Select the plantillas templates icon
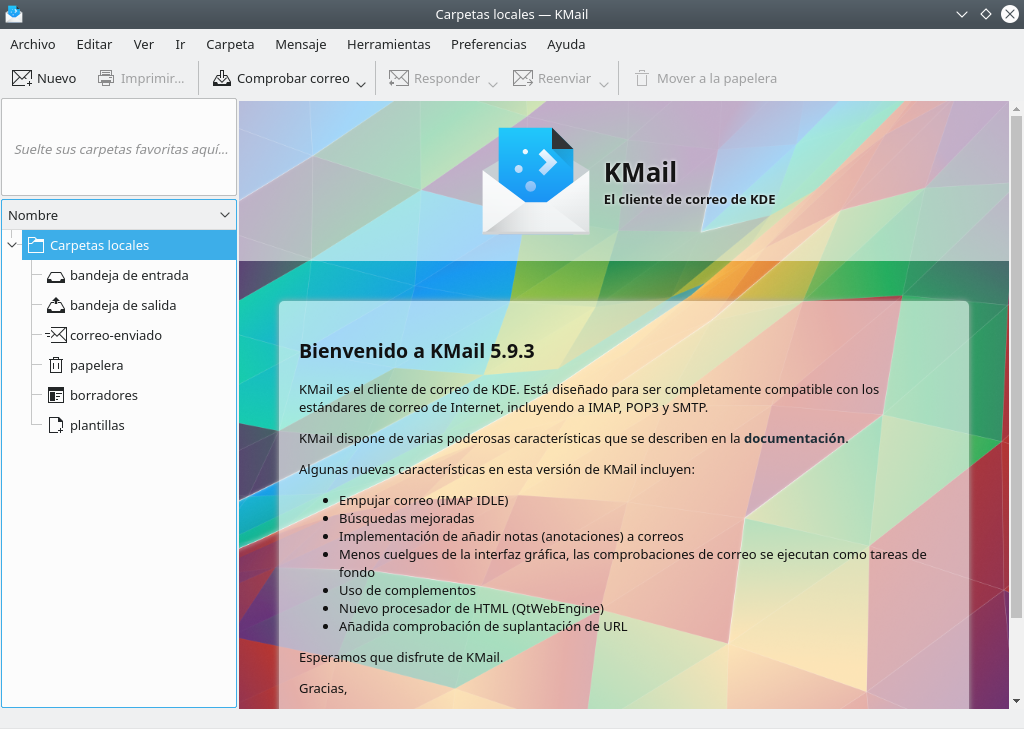 [56, 425]
